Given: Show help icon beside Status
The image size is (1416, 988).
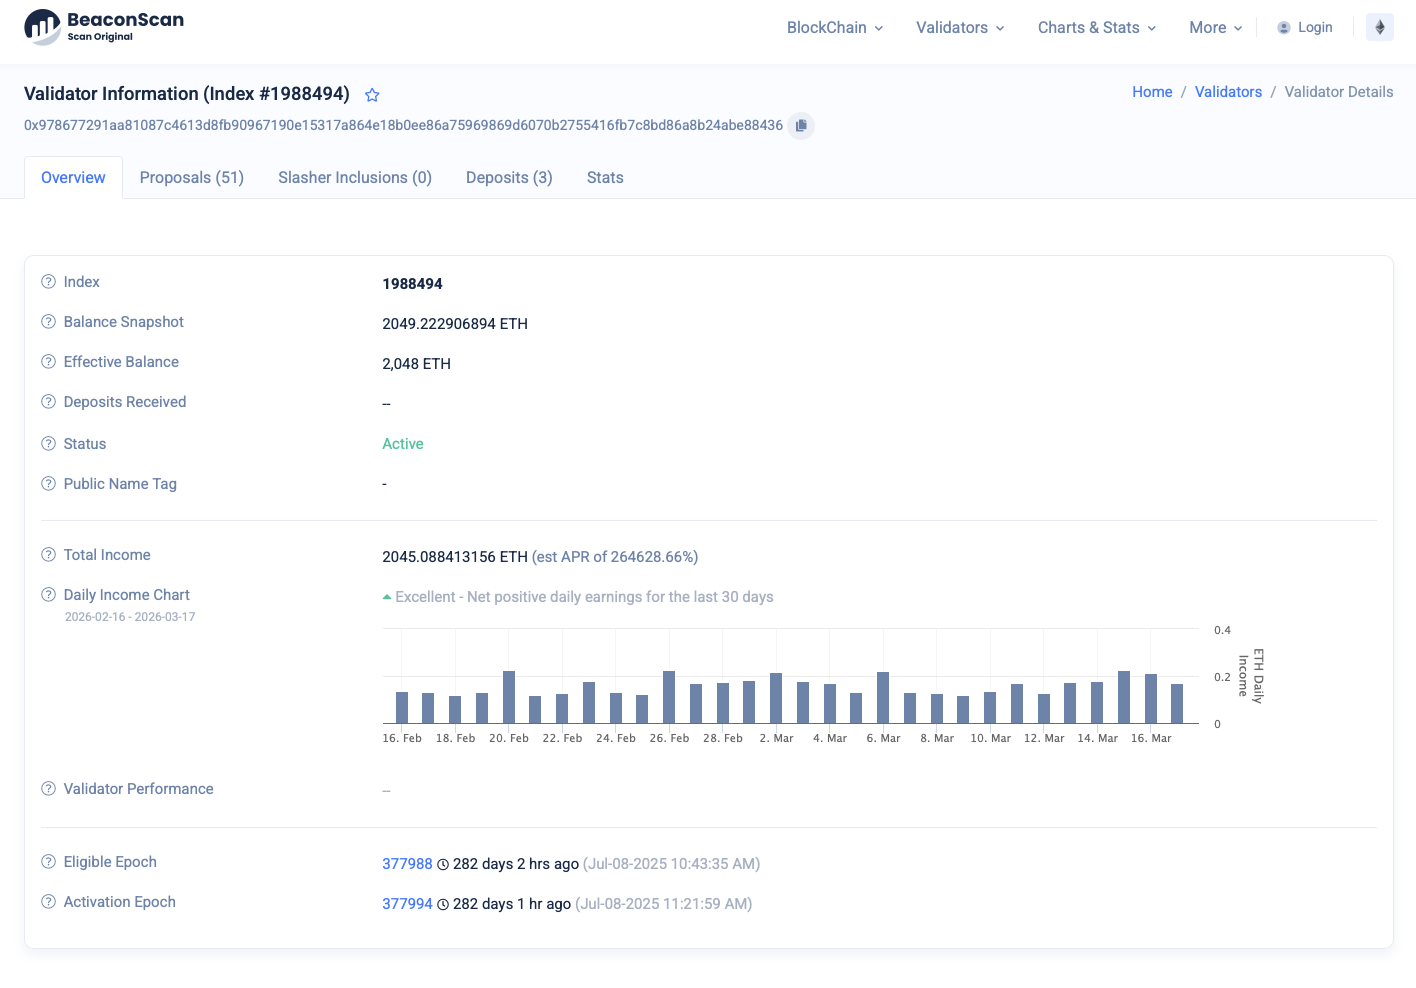Looking at the screenshot, I should coord(48,444).
